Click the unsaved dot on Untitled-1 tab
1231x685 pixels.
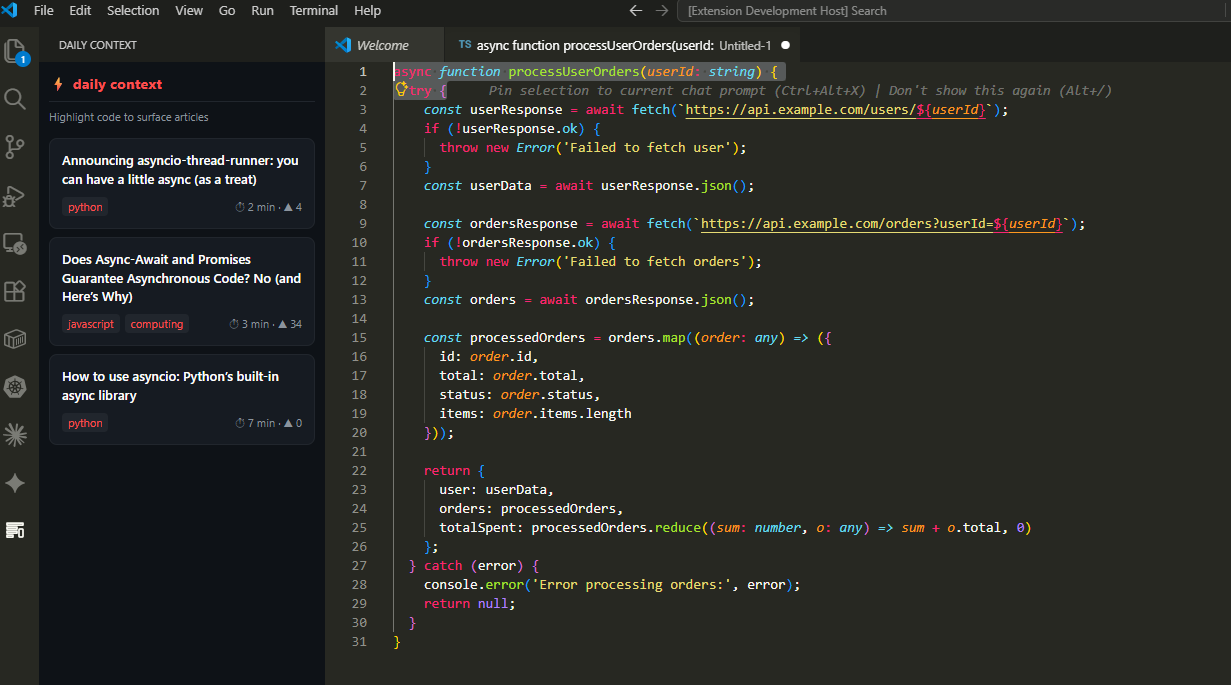(785, 45)
